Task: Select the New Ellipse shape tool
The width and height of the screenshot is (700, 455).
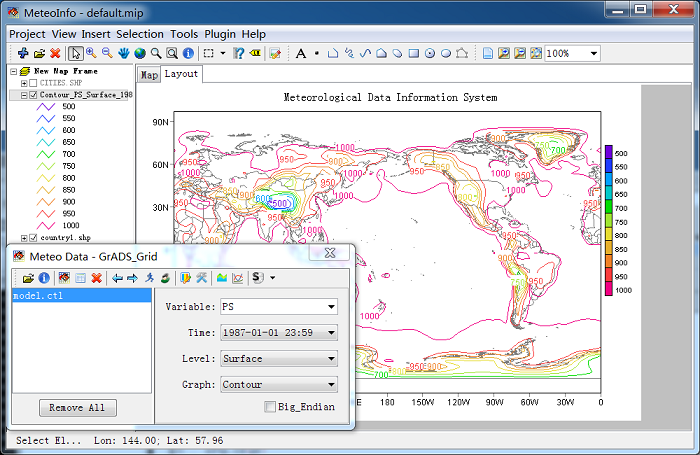Action: (x=446, y=54)
